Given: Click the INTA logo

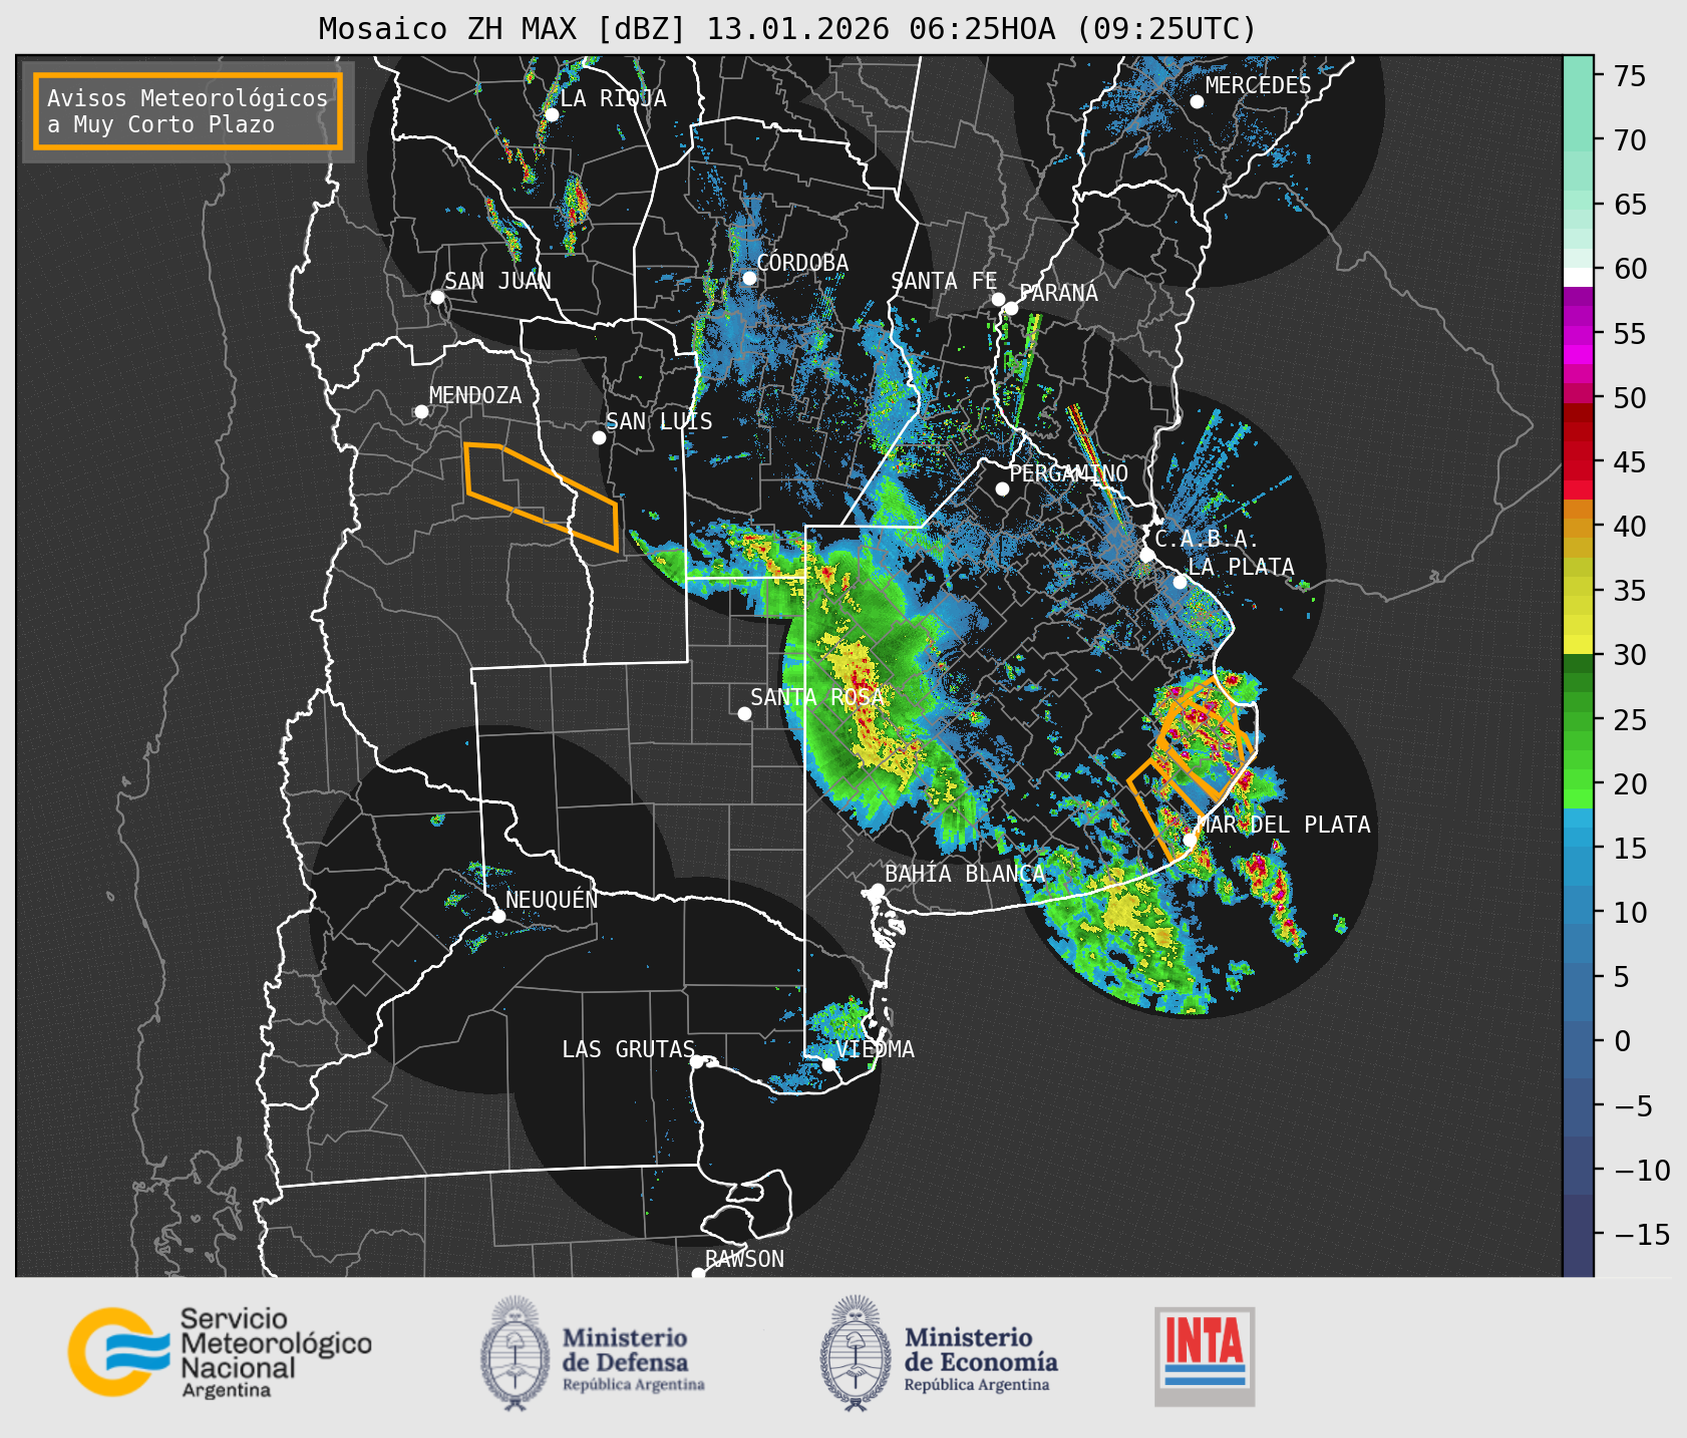Looking at the screenshot, I should [x=1205, y=1356].
